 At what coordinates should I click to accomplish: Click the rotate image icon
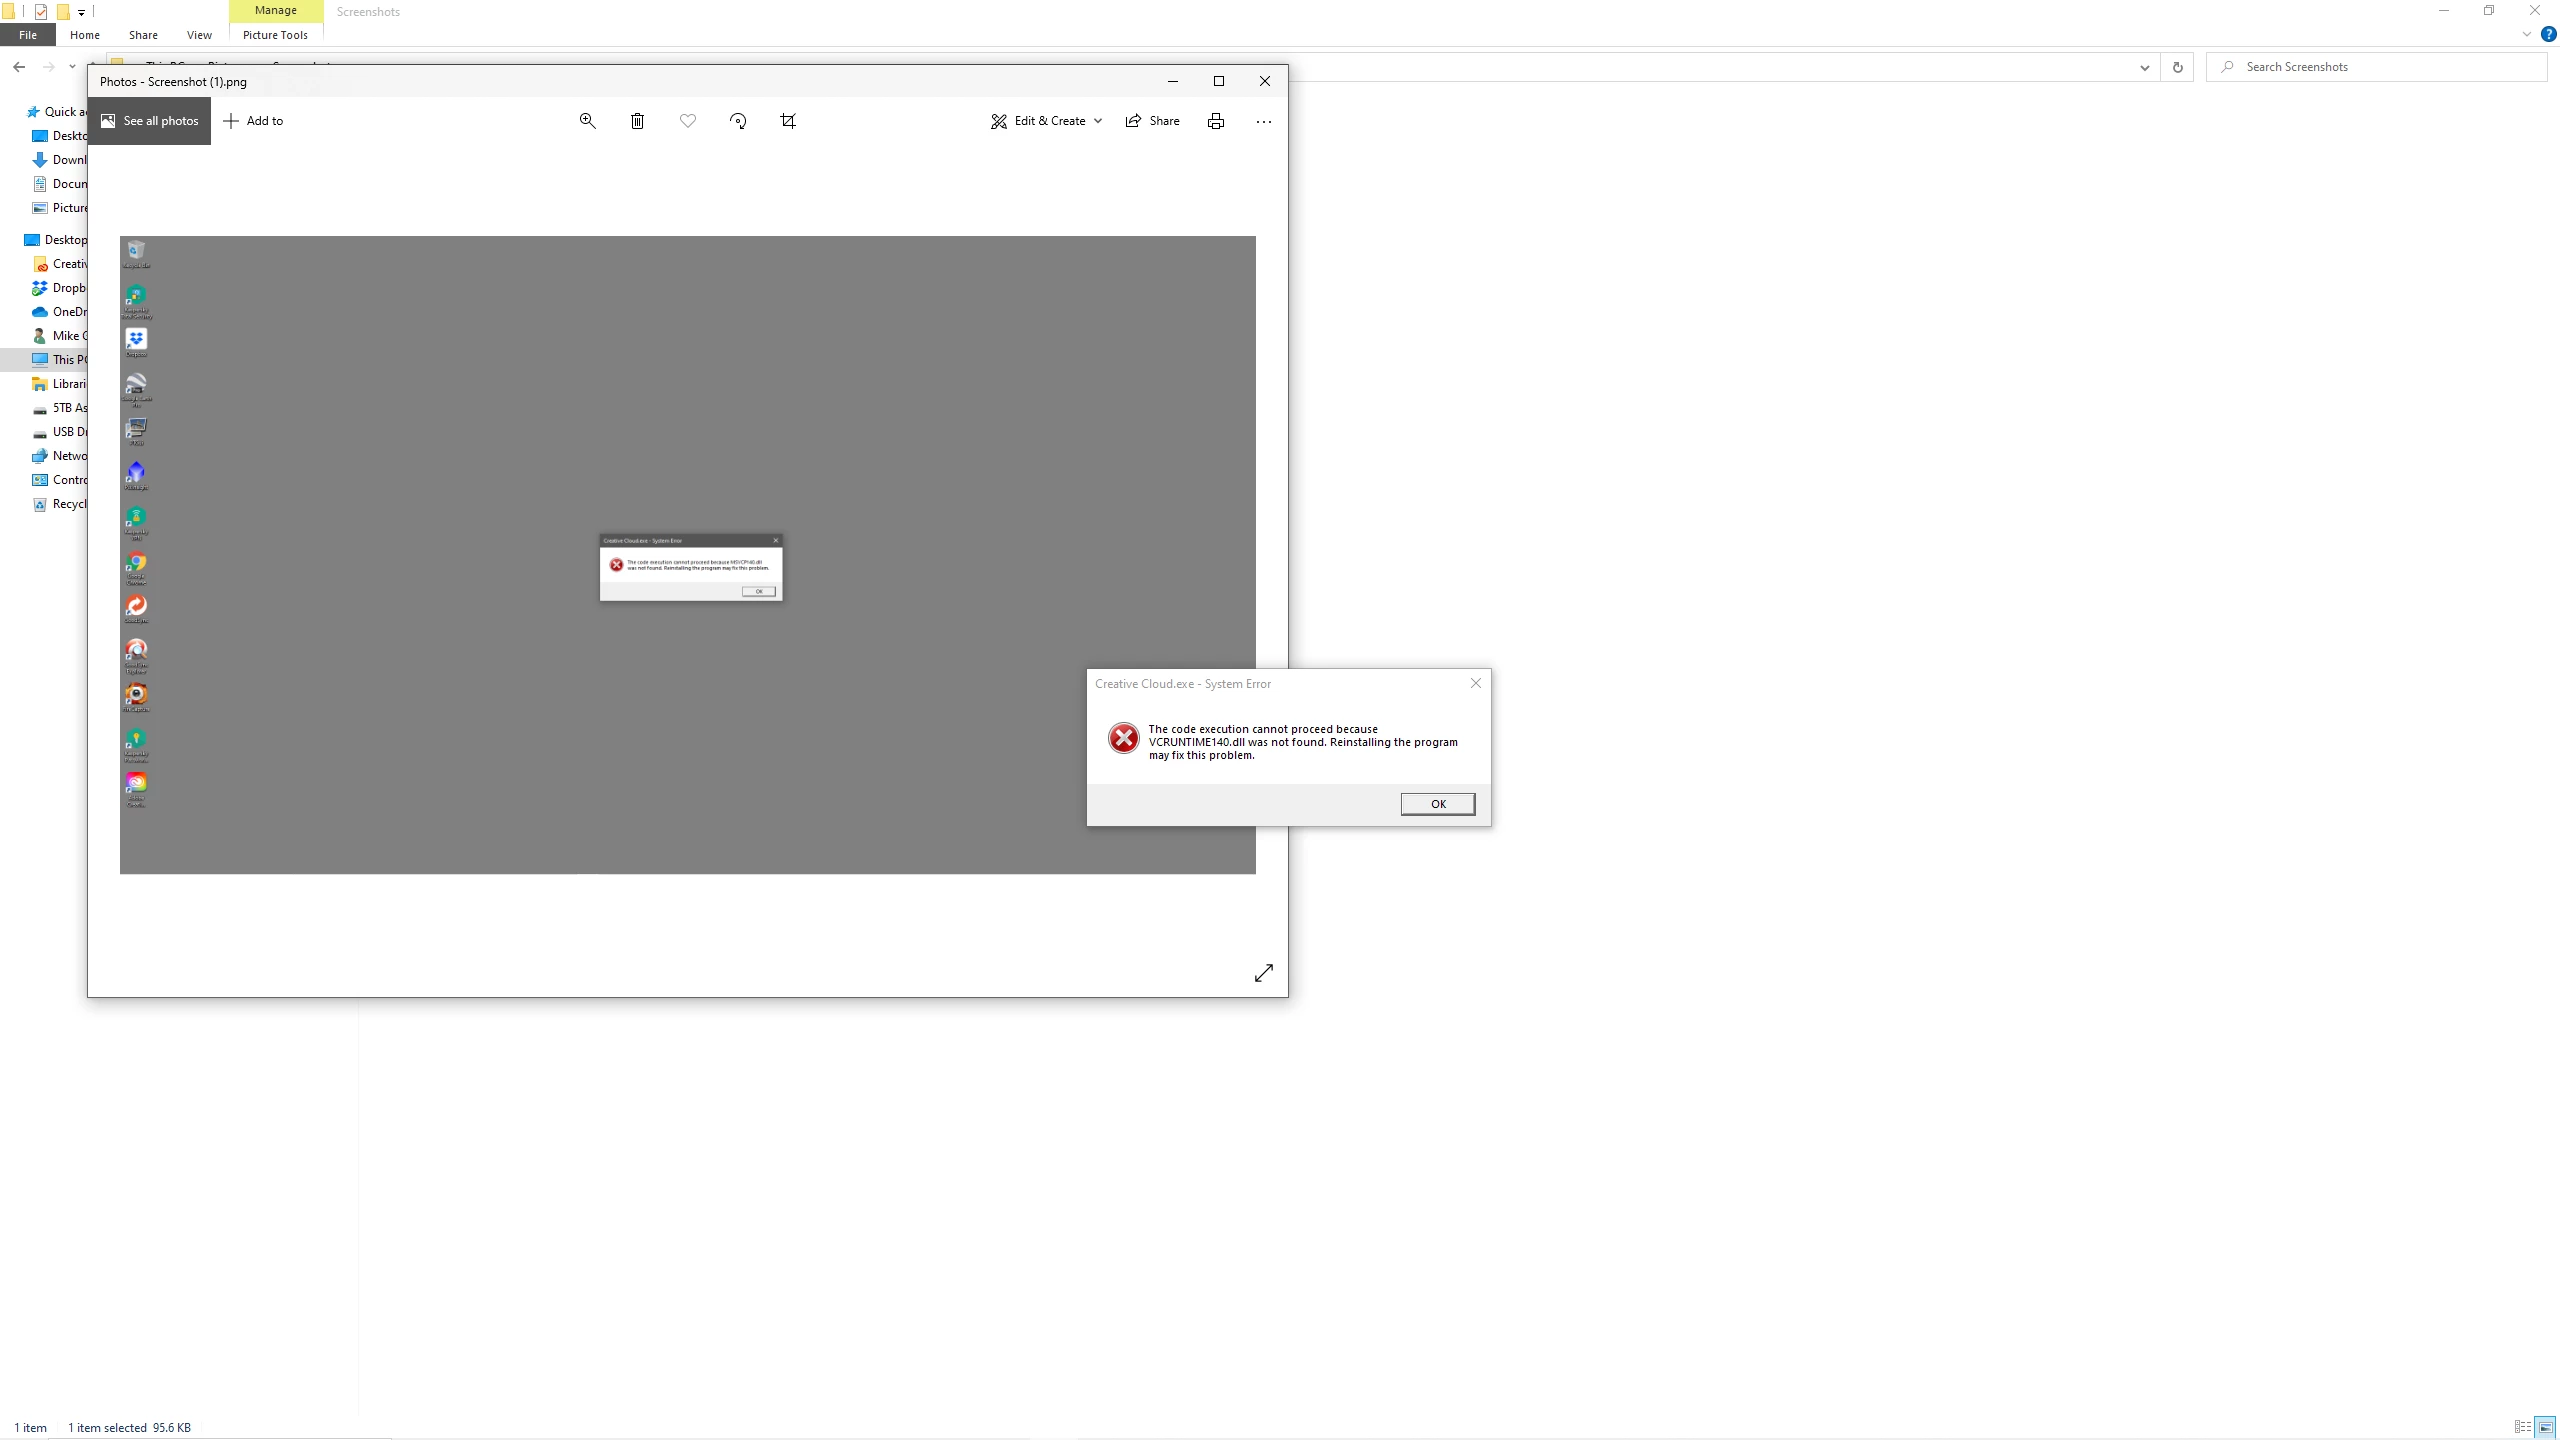click(738, 121)
